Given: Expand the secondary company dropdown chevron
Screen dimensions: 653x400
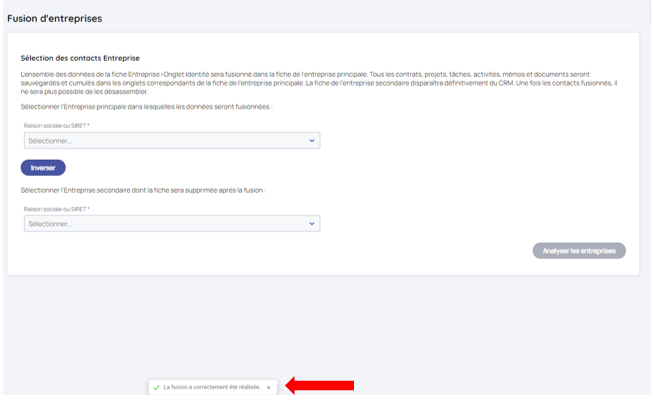Looking at the screenshot, I should tap(312, 223).
